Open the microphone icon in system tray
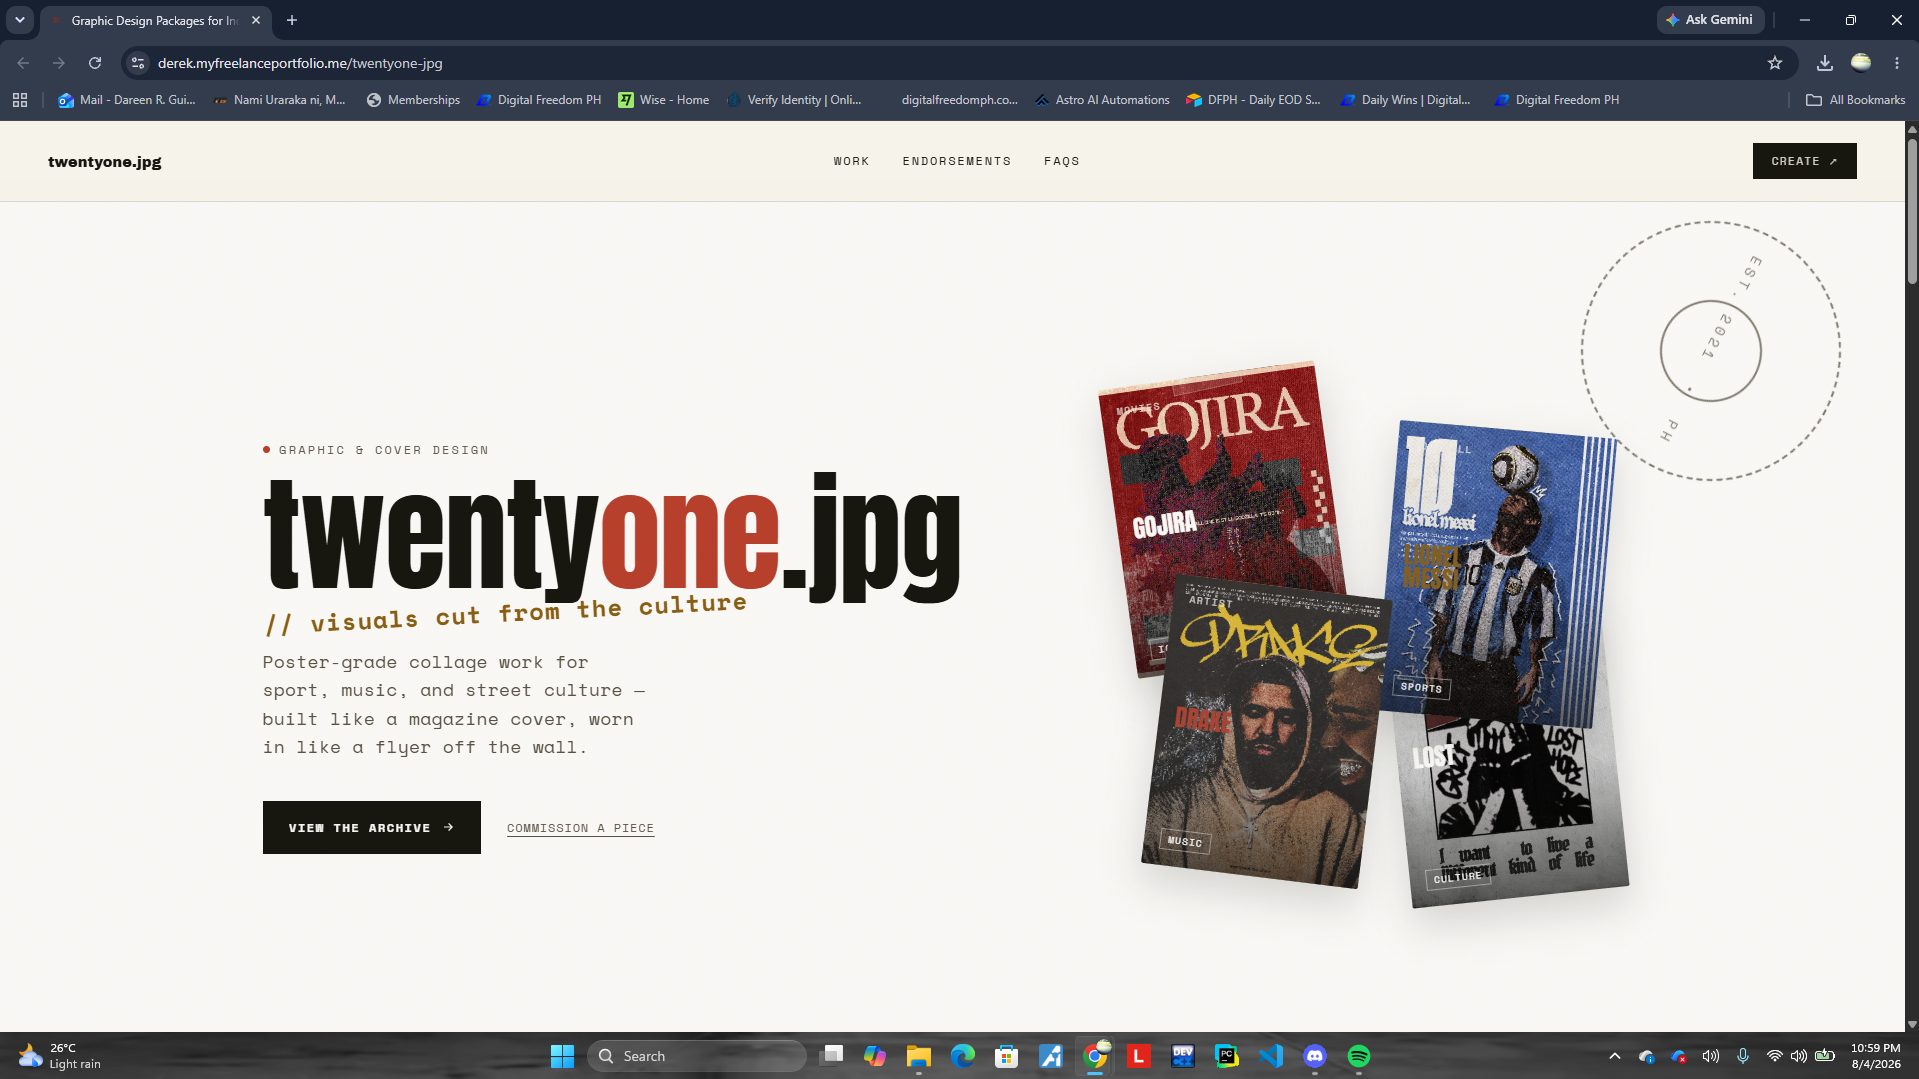 [x=1743, y=1056]
